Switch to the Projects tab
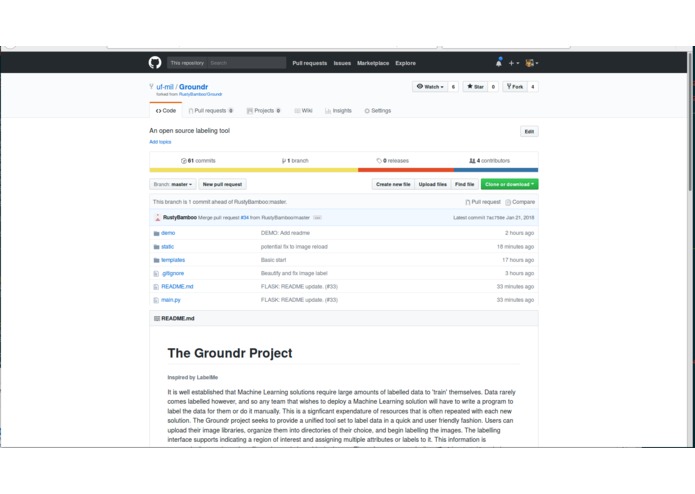The image size is (695, 494). [x=264, y=111]
